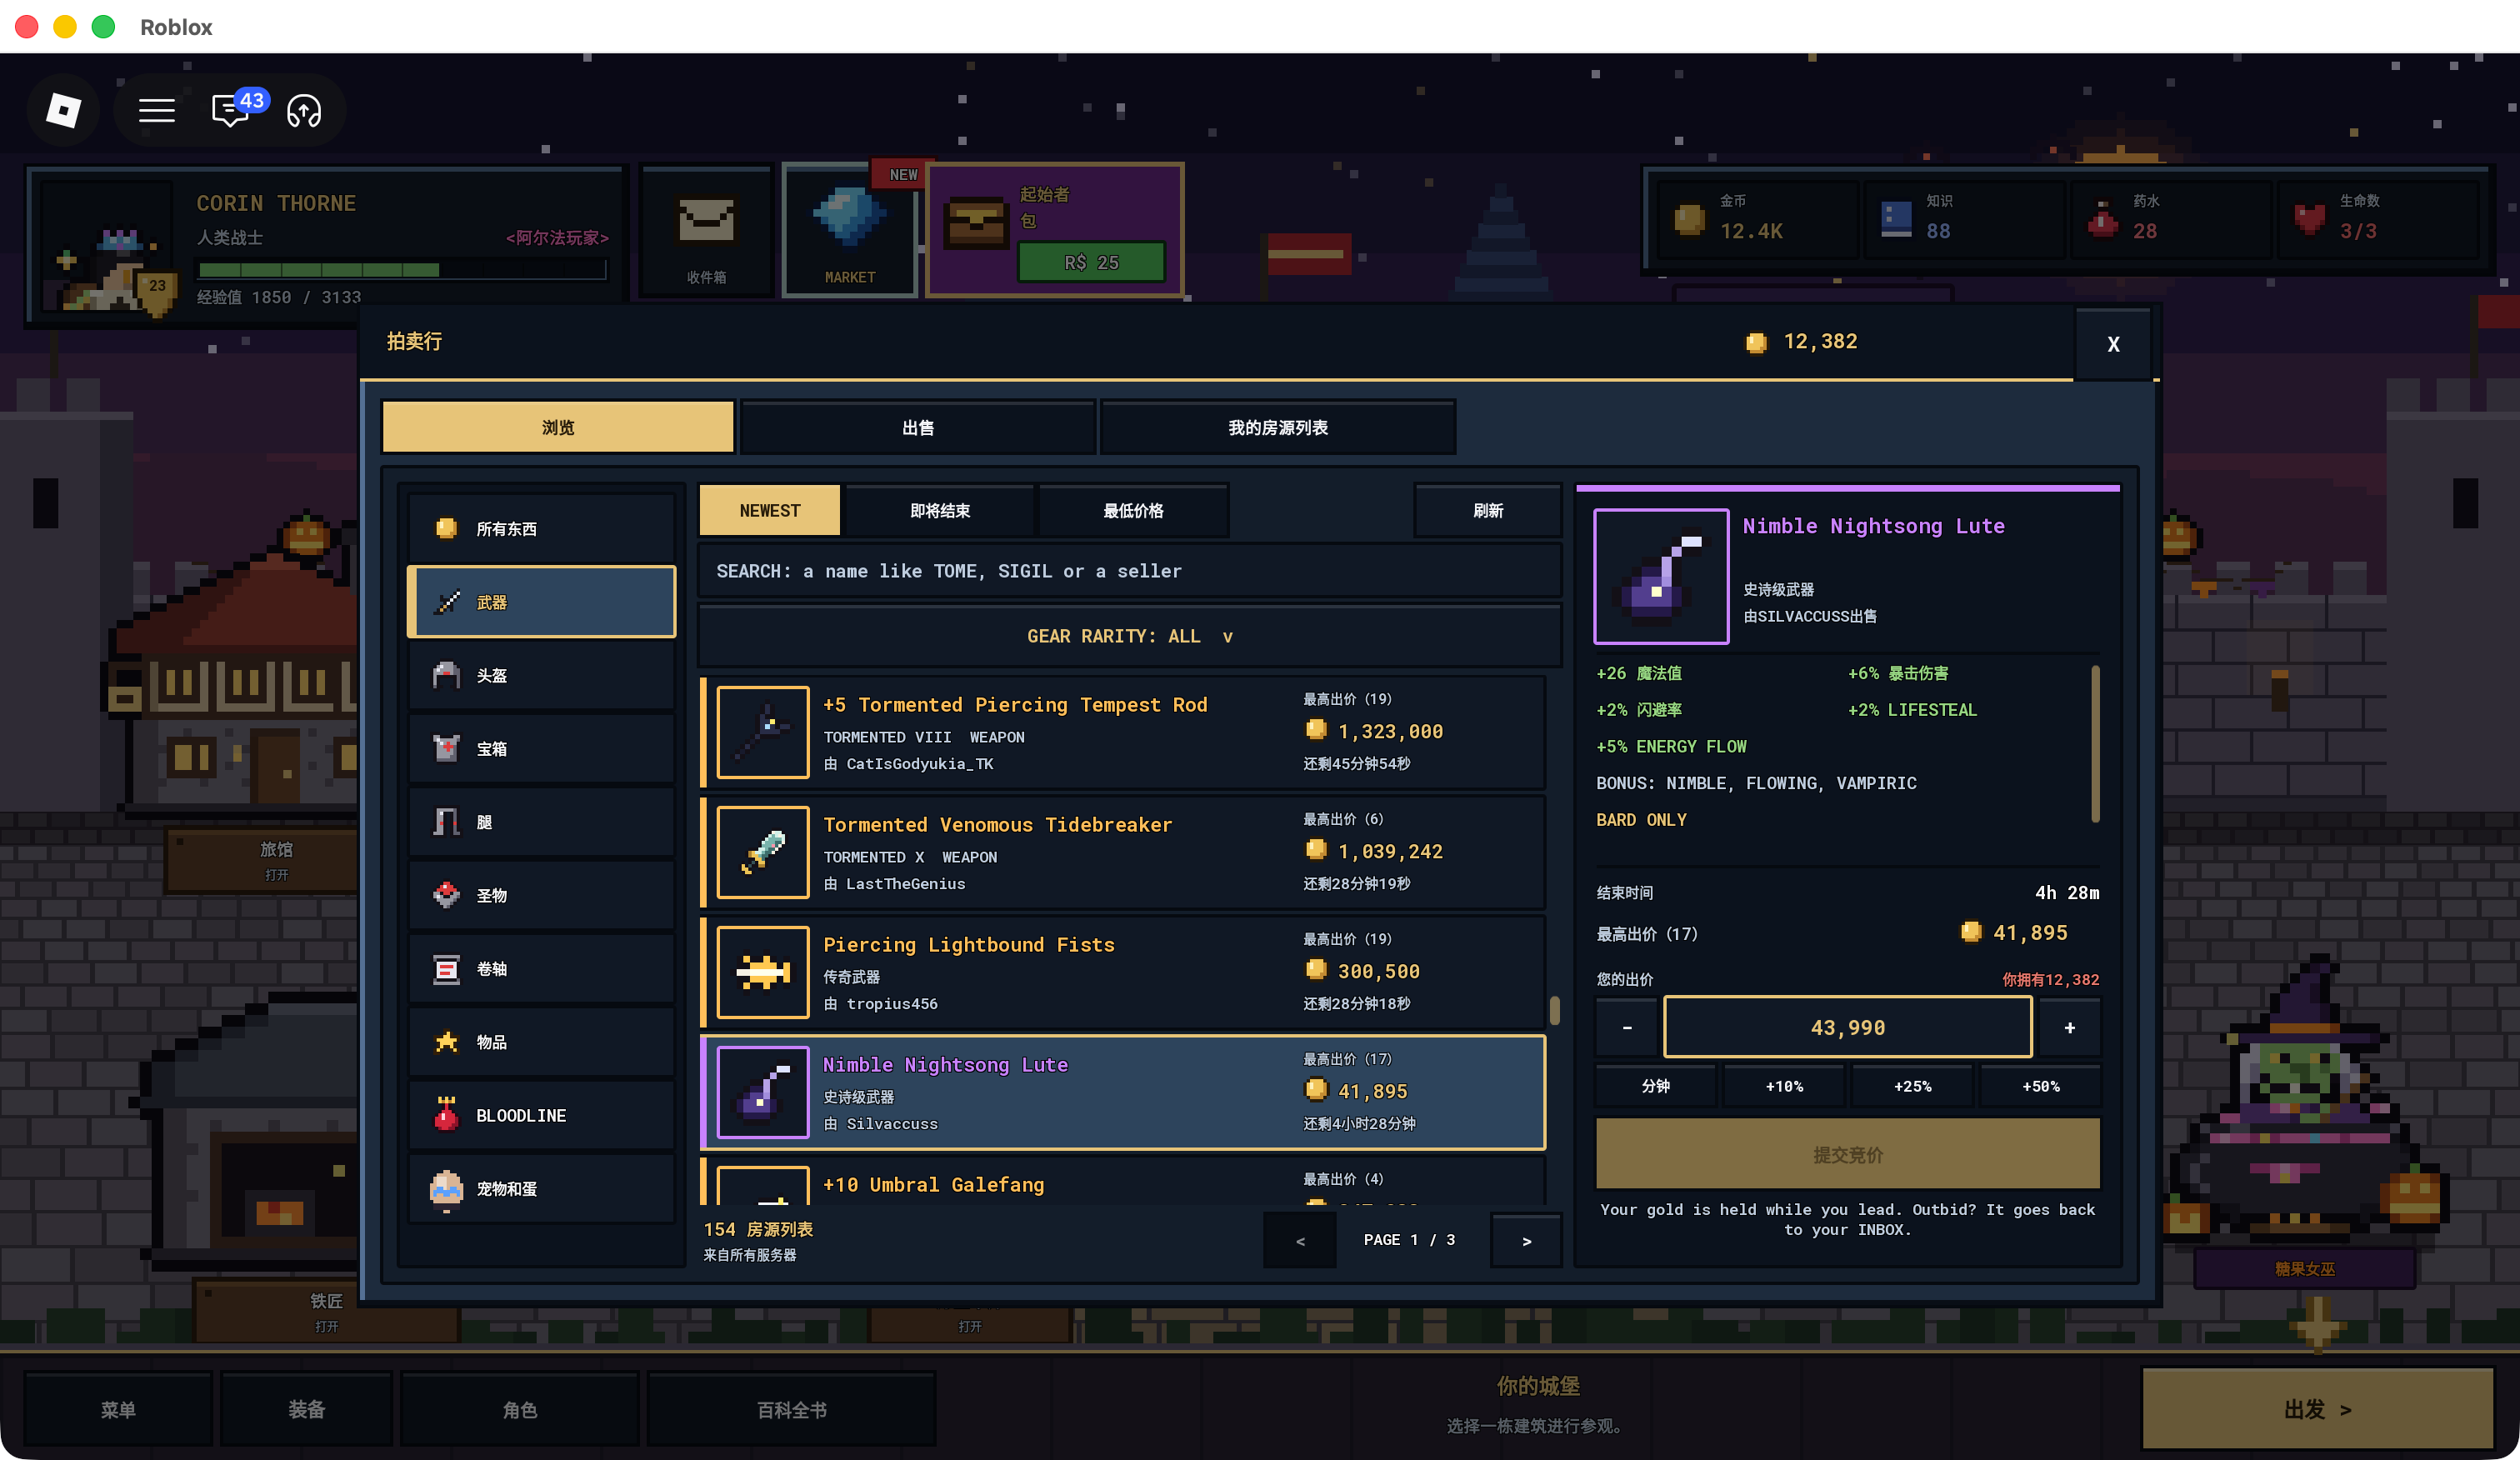Go to next listings page
Image resolution: width=2520 pixels, height=1460 pixels.
point(1526,1240)
